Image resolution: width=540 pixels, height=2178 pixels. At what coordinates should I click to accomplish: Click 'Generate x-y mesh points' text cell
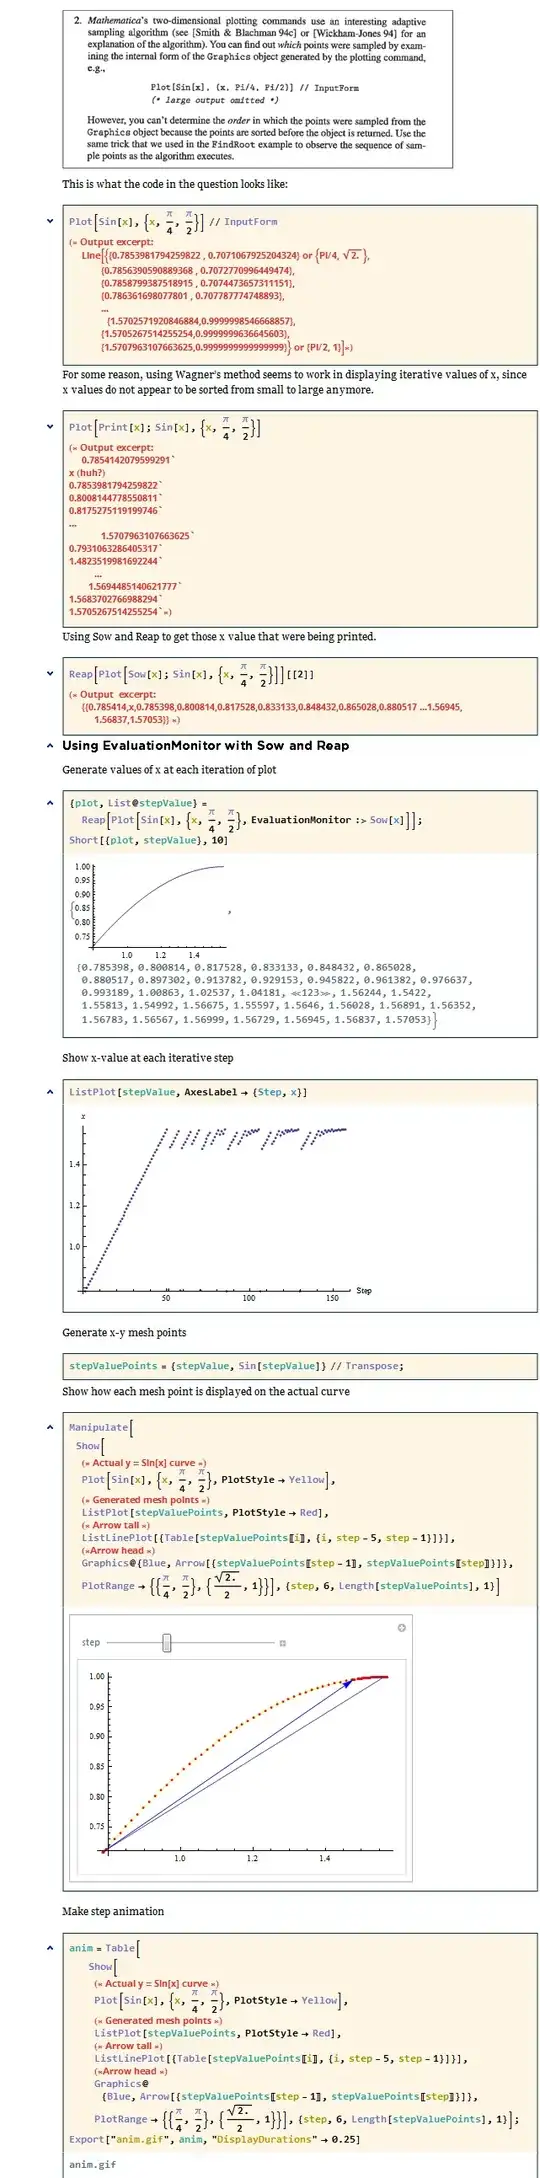click(124, 1332)
